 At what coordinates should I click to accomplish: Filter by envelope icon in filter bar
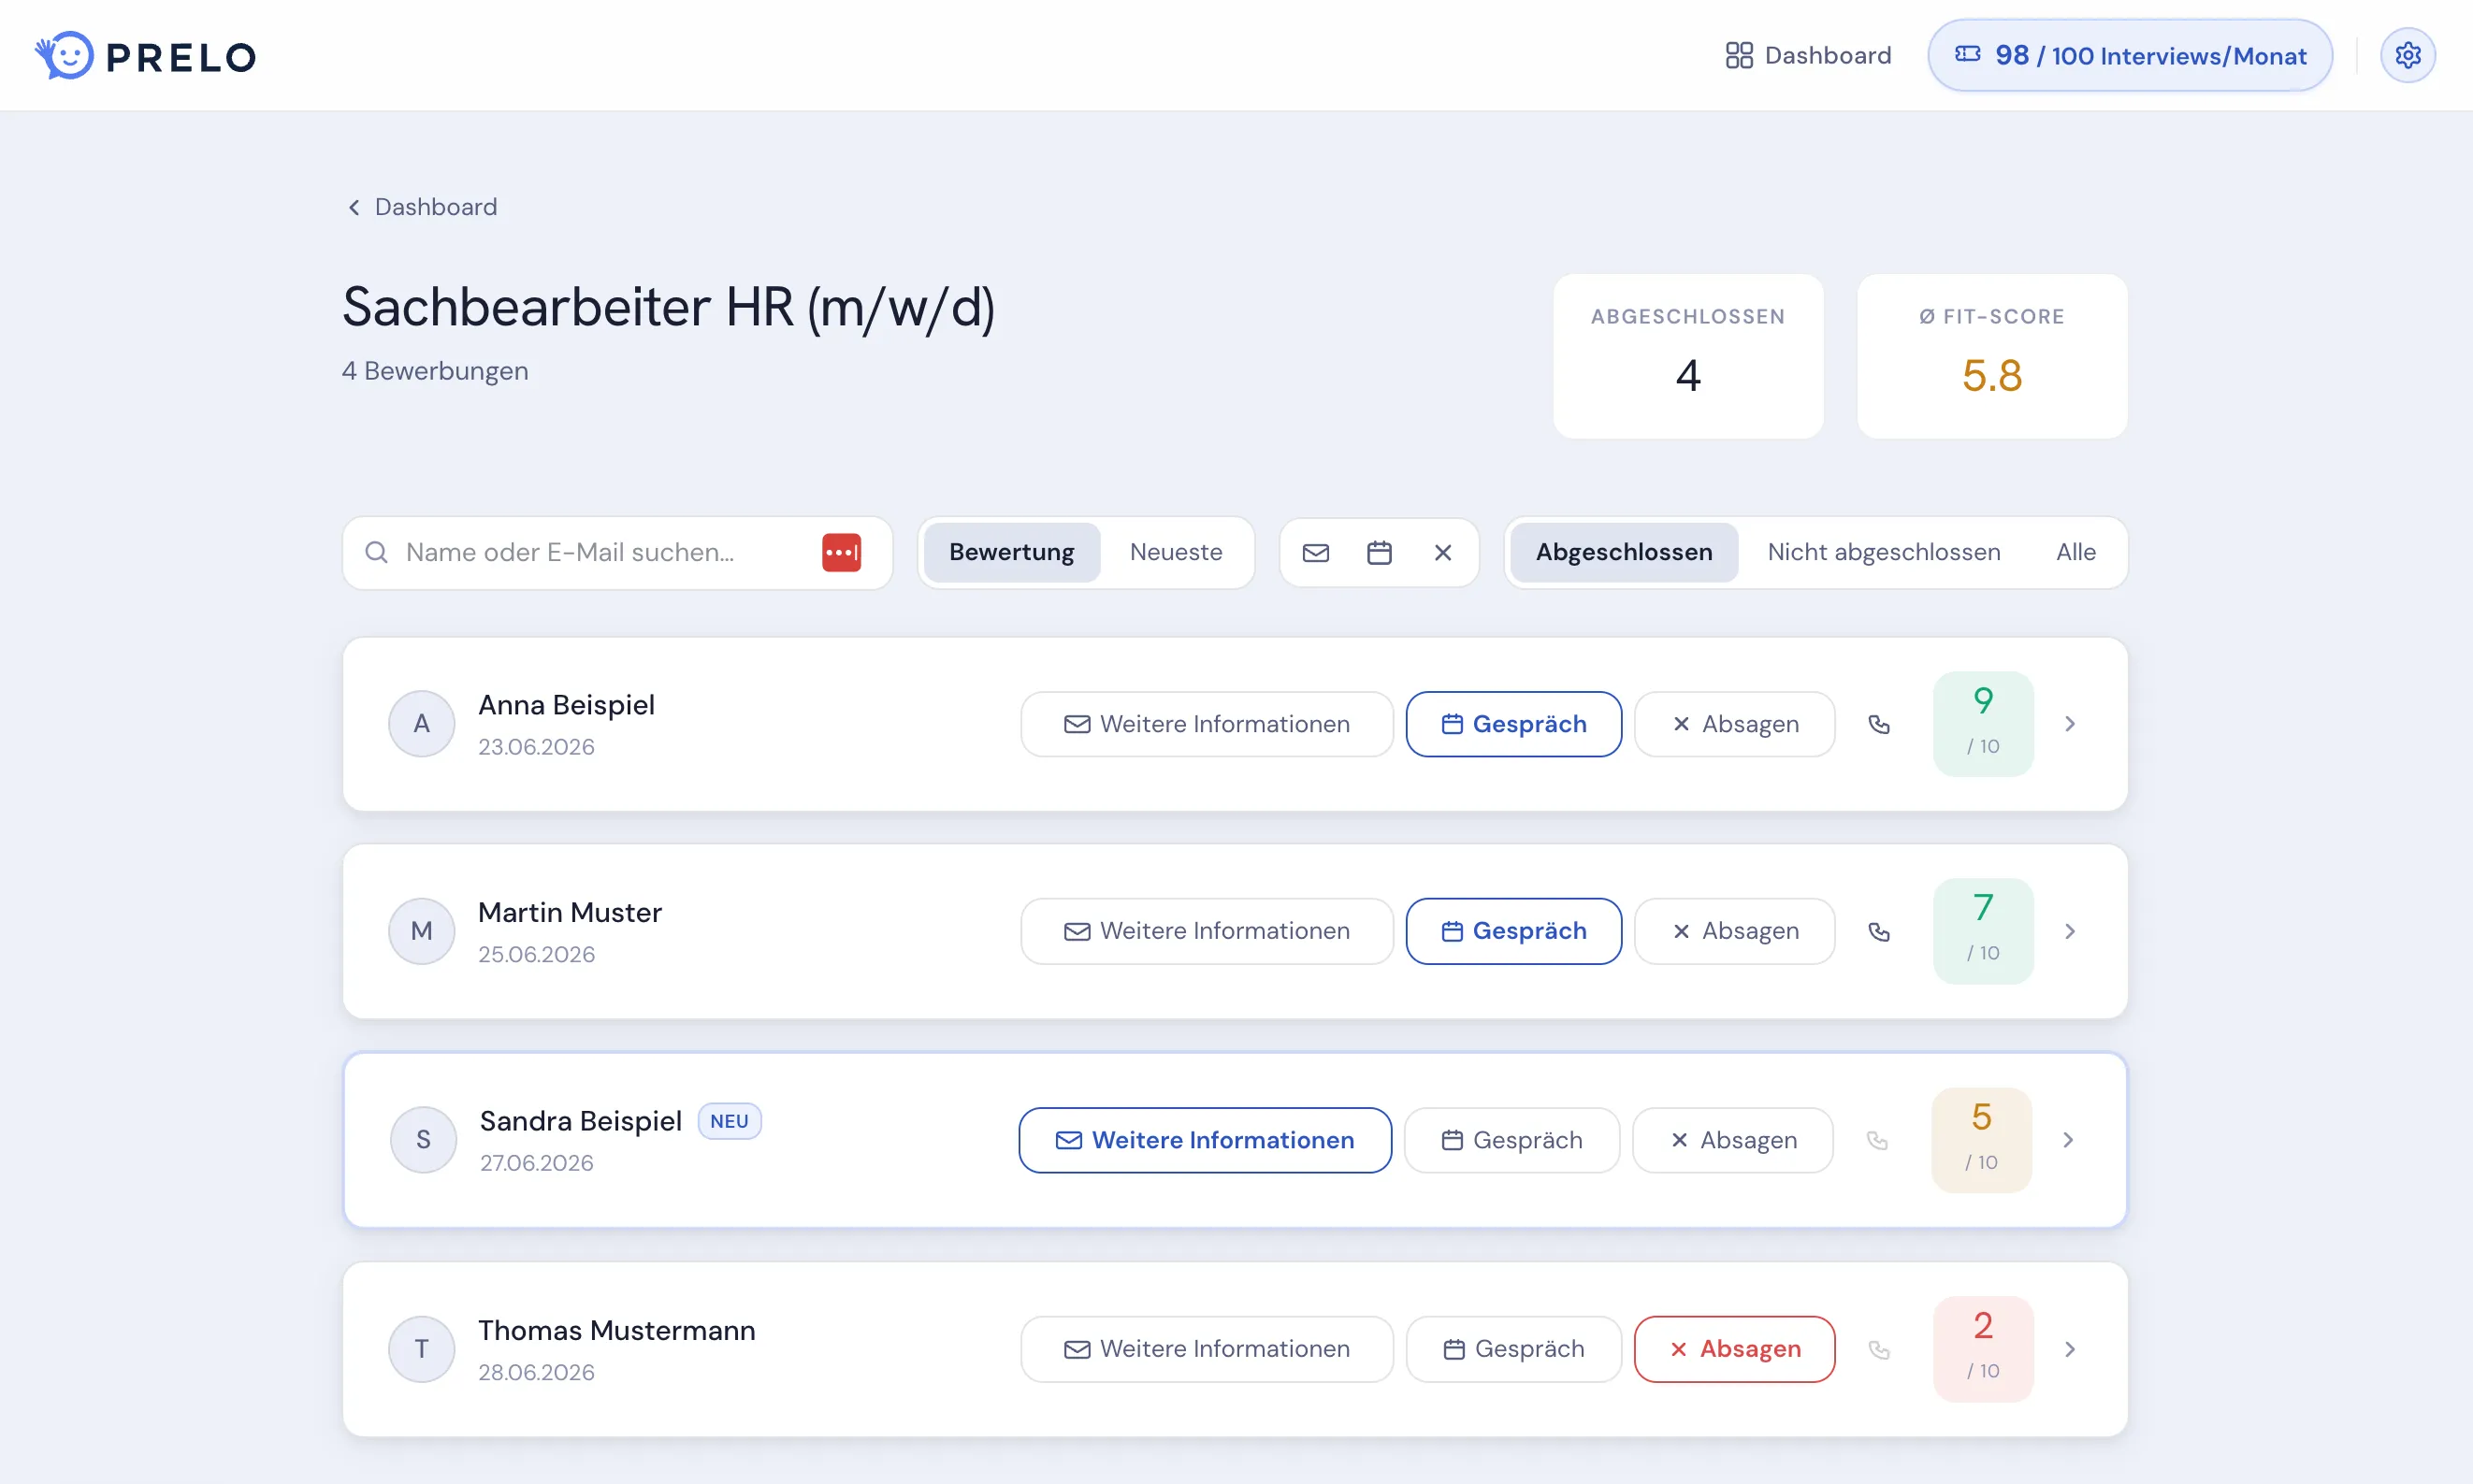(1315, 552)
